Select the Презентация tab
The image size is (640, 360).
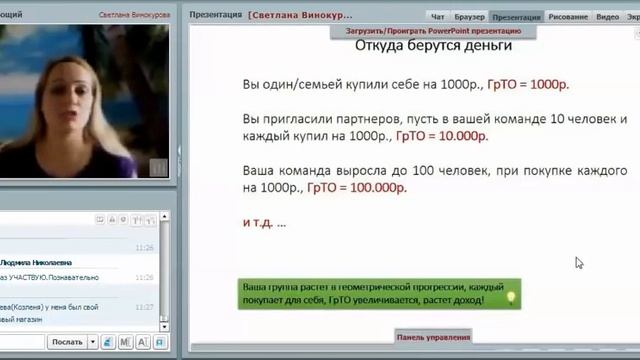(x=516, y=17)
